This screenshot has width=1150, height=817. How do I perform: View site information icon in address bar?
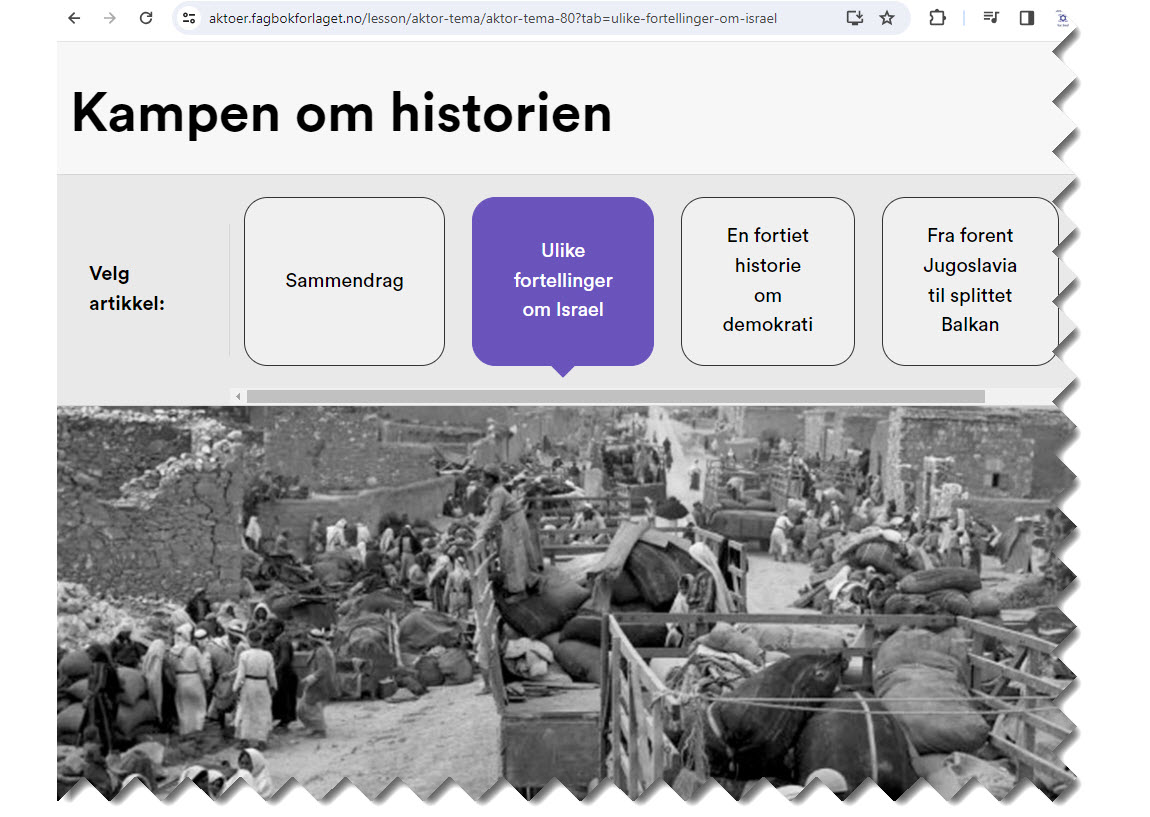(x=189, y=18)
